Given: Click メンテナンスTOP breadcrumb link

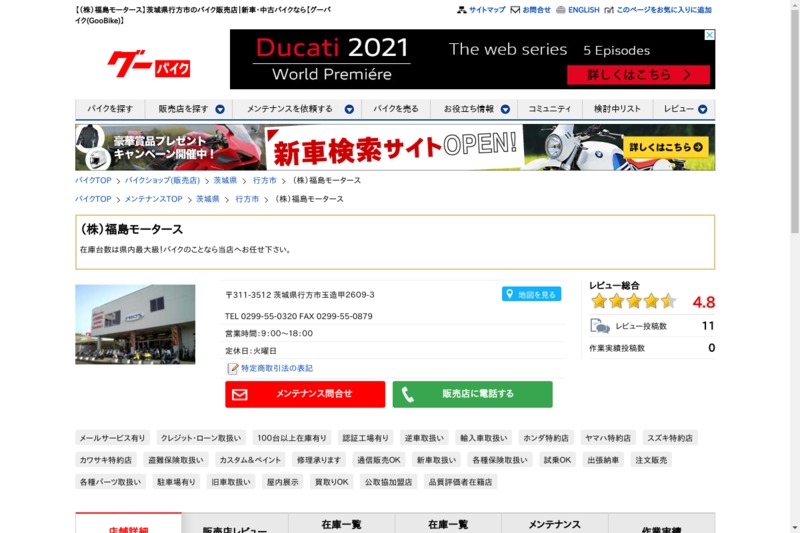Looking at the screenshot, I should [x=154, y=199].
